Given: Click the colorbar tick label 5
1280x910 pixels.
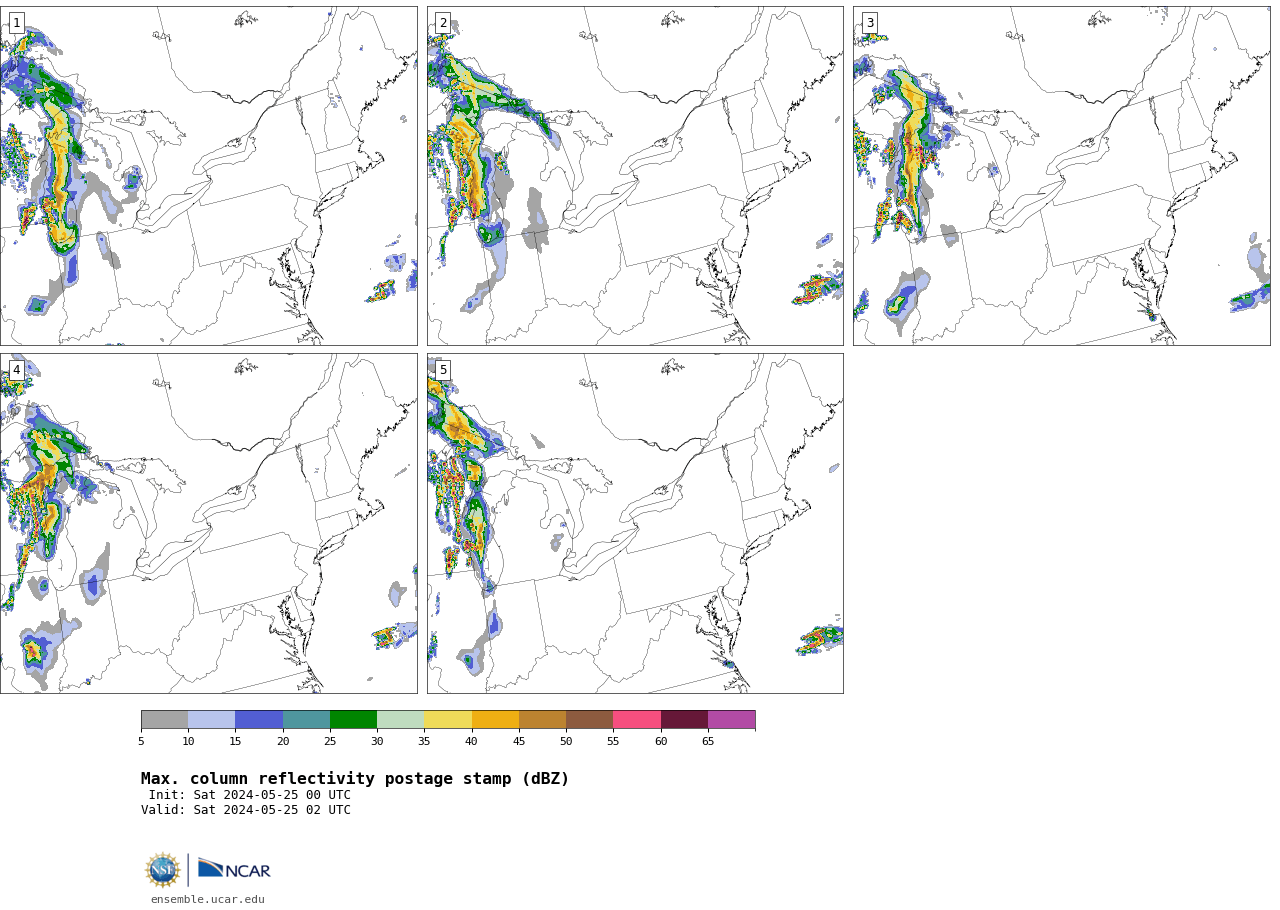Looking at the screenshot, I should [141, 741].
